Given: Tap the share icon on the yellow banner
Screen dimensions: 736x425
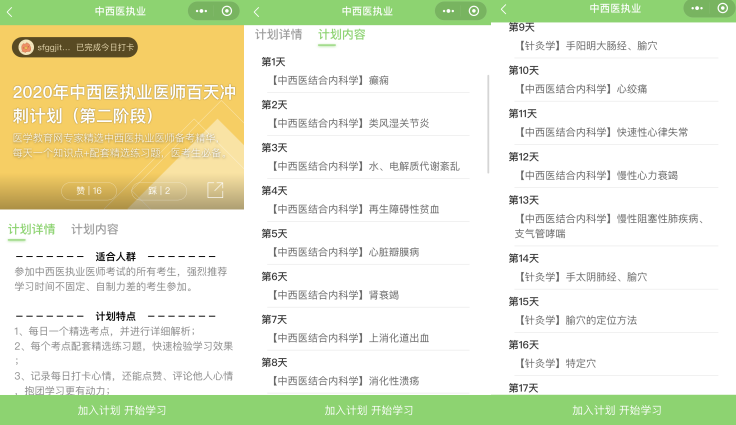Looking at the screenshot, I should (x=215, y=190).
